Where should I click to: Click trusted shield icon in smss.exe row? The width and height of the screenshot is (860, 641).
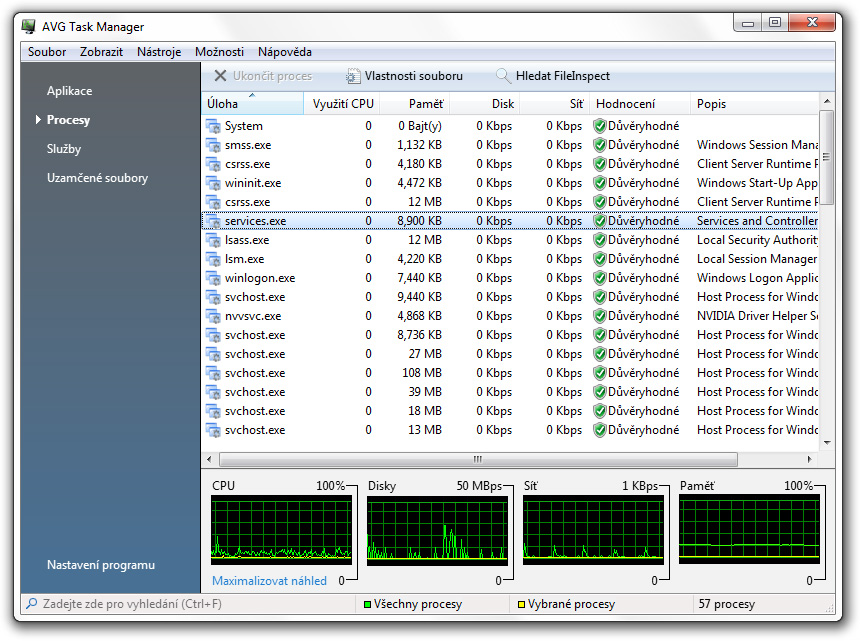pos(599,145)
